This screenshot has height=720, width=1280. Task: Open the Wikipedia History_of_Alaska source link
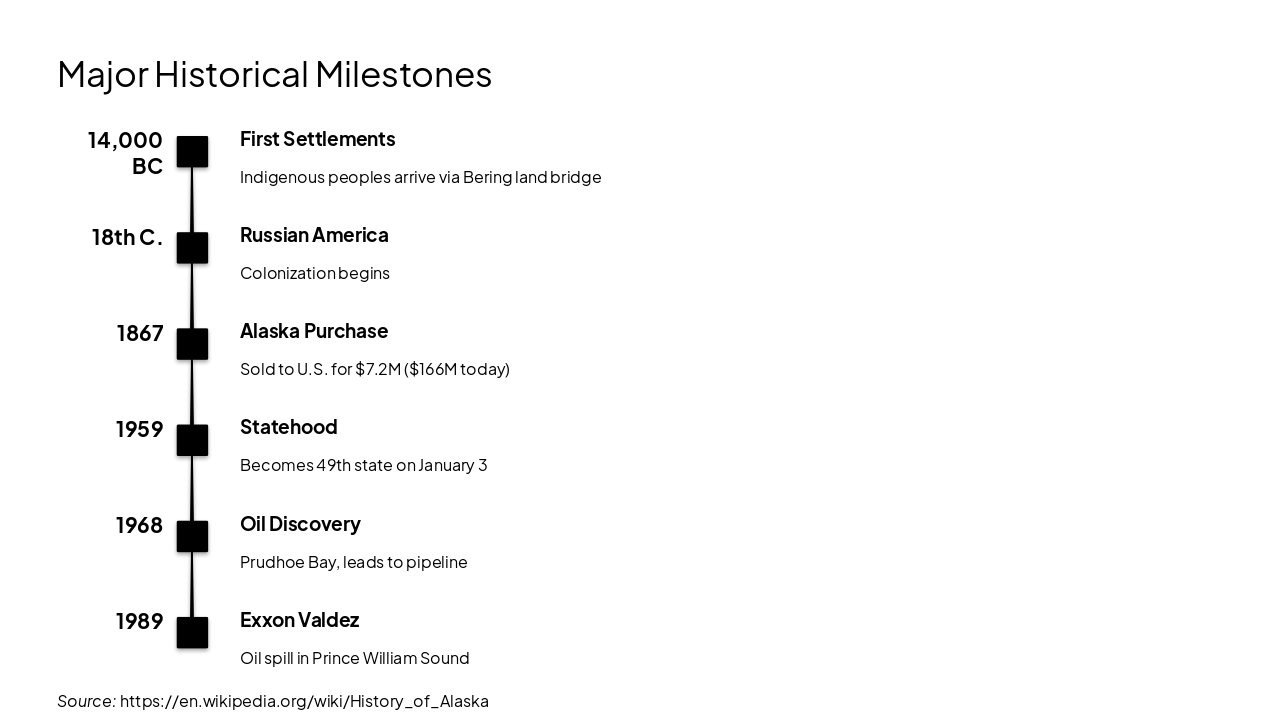[304, 701]
